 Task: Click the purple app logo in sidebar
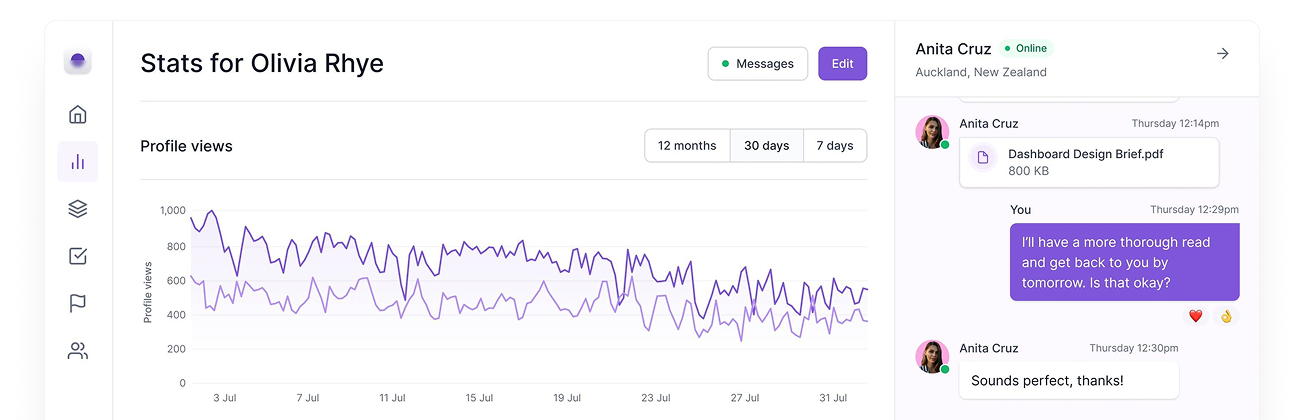point(78,62)
